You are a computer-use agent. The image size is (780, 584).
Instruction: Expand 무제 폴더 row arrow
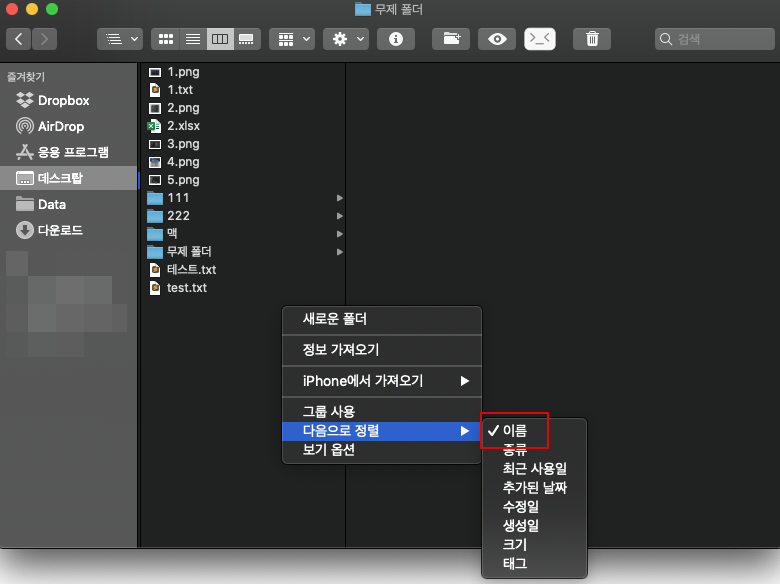coord(340,252)
